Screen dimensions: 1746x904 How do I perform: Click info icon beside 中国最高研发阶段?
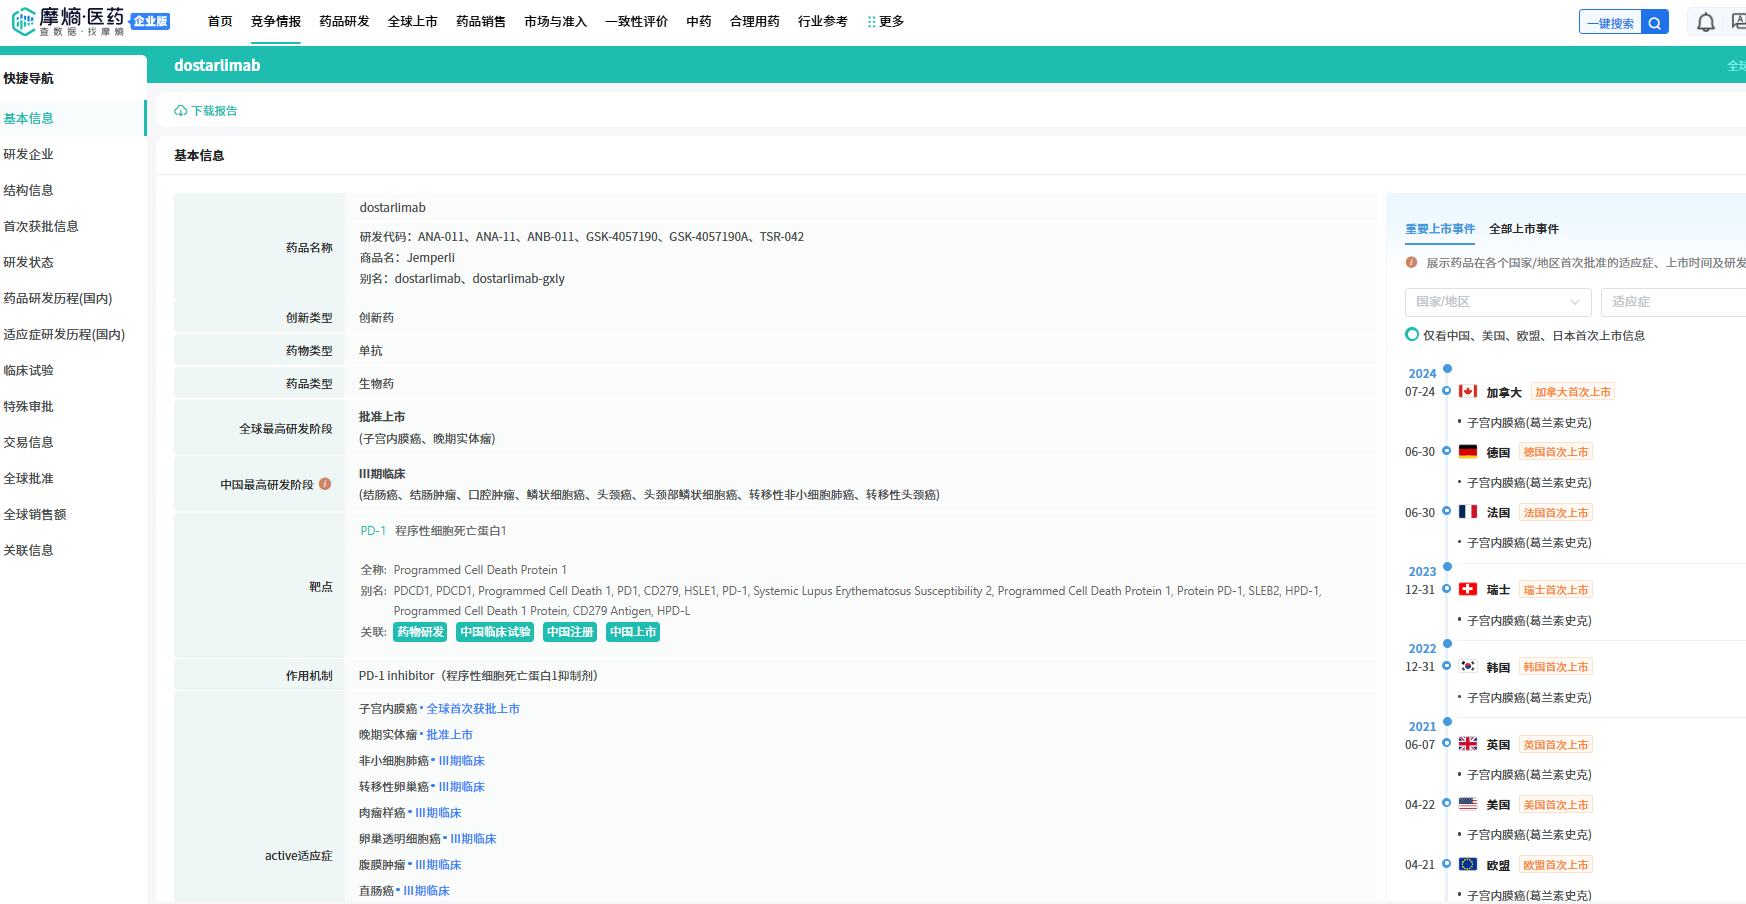click(x=325, y=484)
